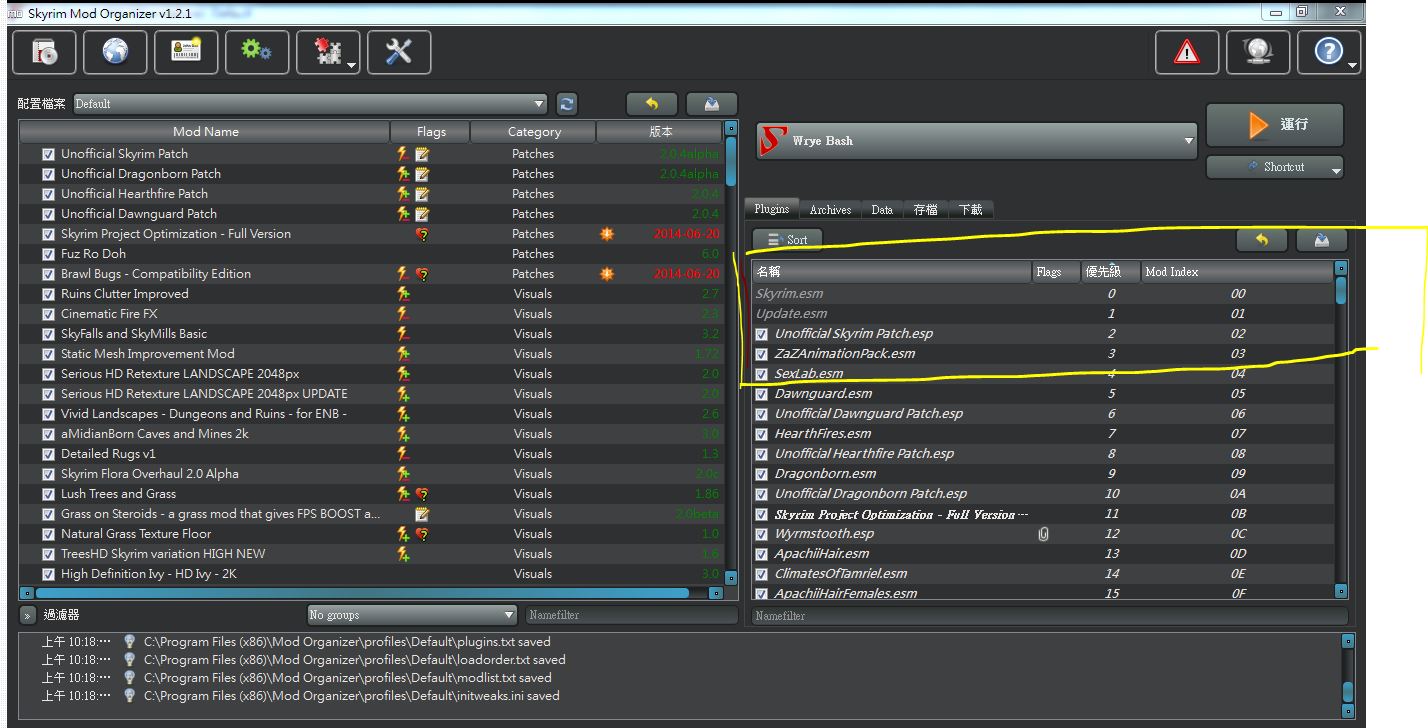Click paperclip flag on Wyrmstooth.esp row
Viewport: 1428px width, 728px height.
pos(1043,534)
